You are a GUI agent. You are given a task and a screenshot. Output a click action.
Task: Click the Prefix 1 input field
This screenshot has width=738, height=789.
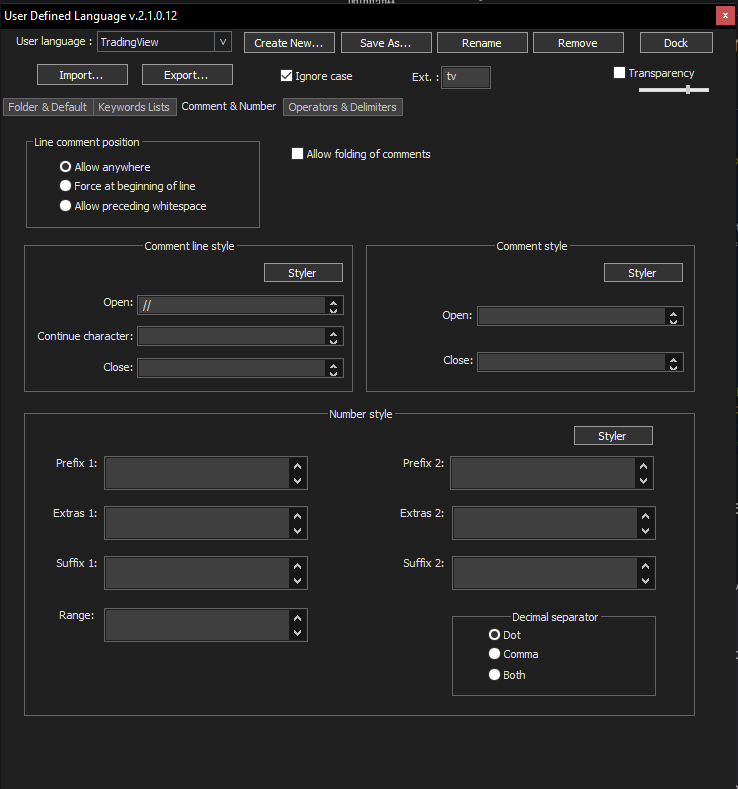[x=197, y=473]
